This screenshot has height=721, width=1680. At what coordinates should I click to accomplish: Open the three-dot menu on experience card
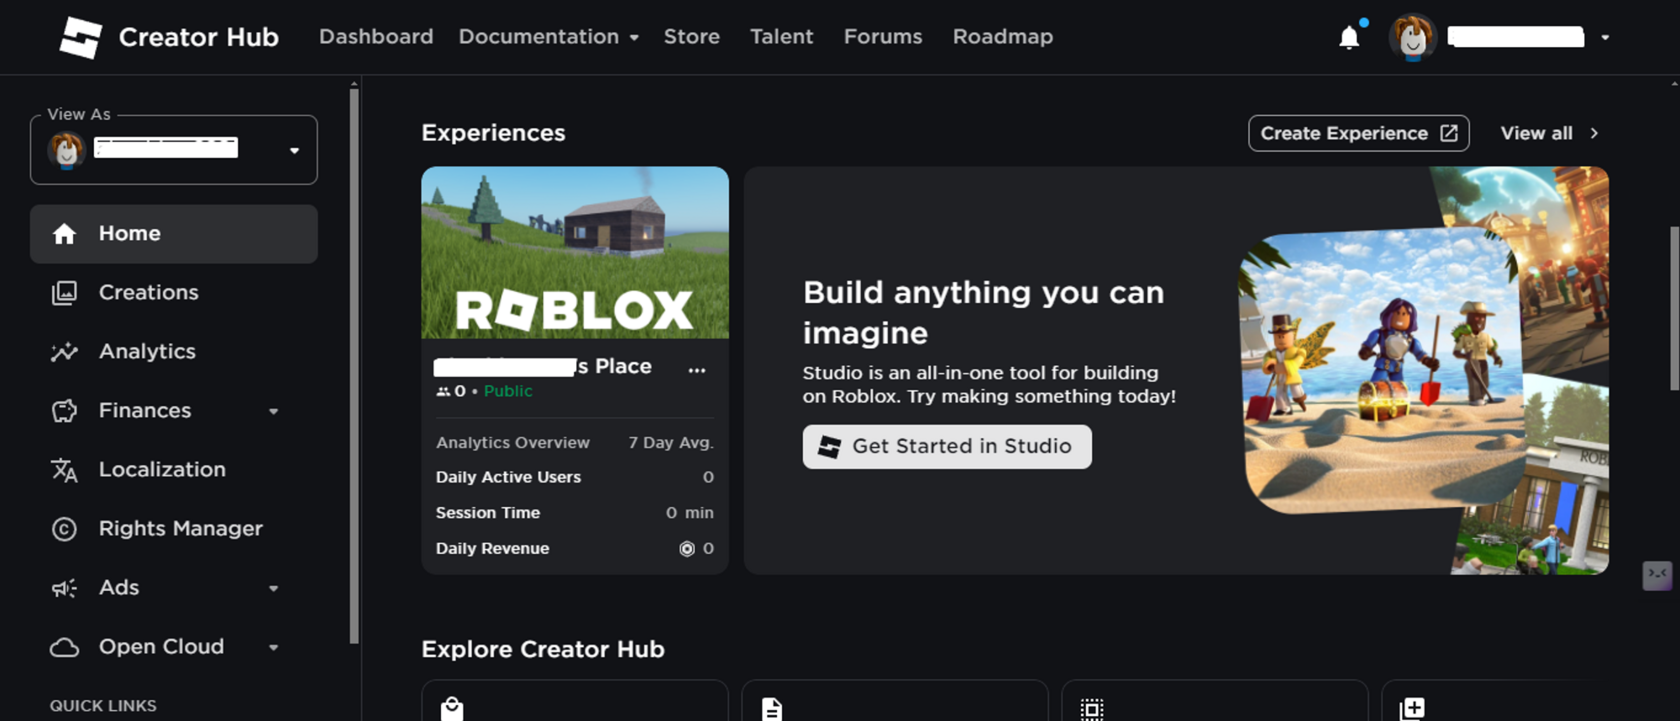click(697, 370)
